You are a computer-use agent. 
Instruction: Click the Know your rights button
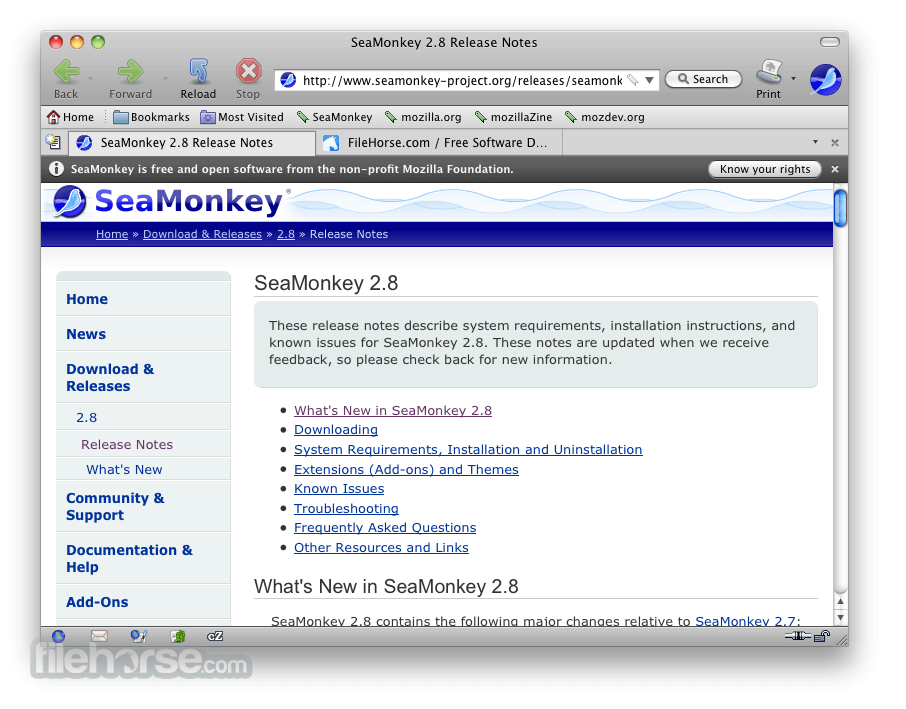click(x=765, y=169)
